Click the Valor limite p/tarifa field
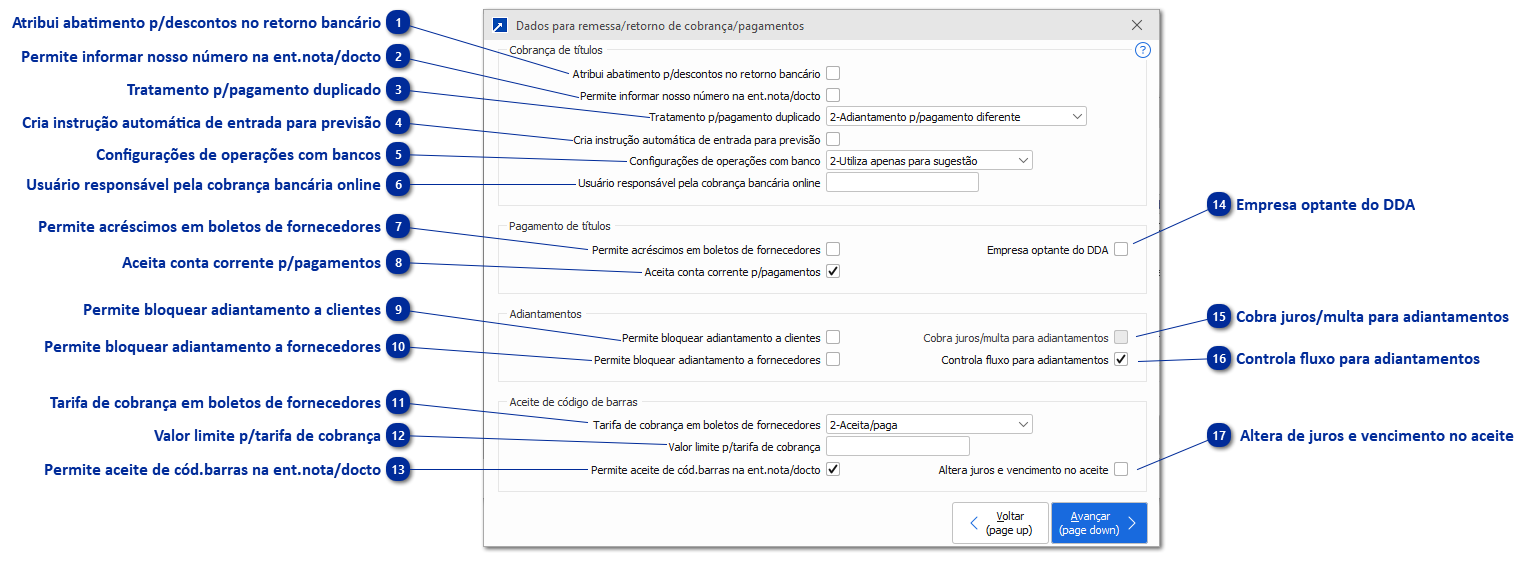Viewport: 1530px width, 563px height. click(898, 447)
